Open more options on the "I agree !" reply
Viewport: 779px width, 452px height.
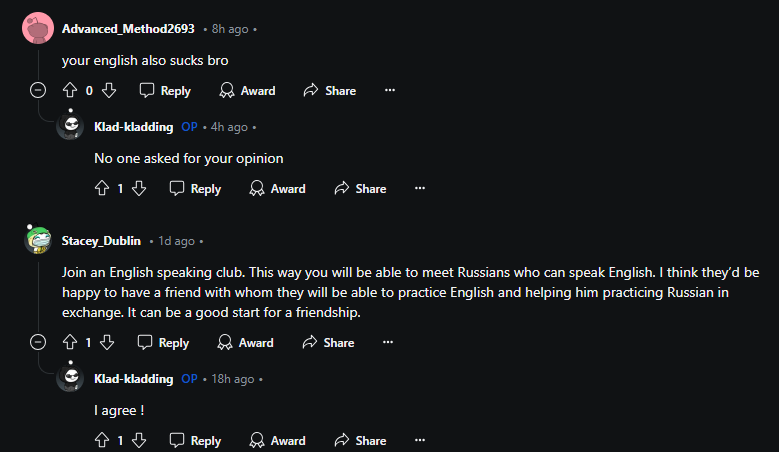pyautogui.click(x=420, y=441)
